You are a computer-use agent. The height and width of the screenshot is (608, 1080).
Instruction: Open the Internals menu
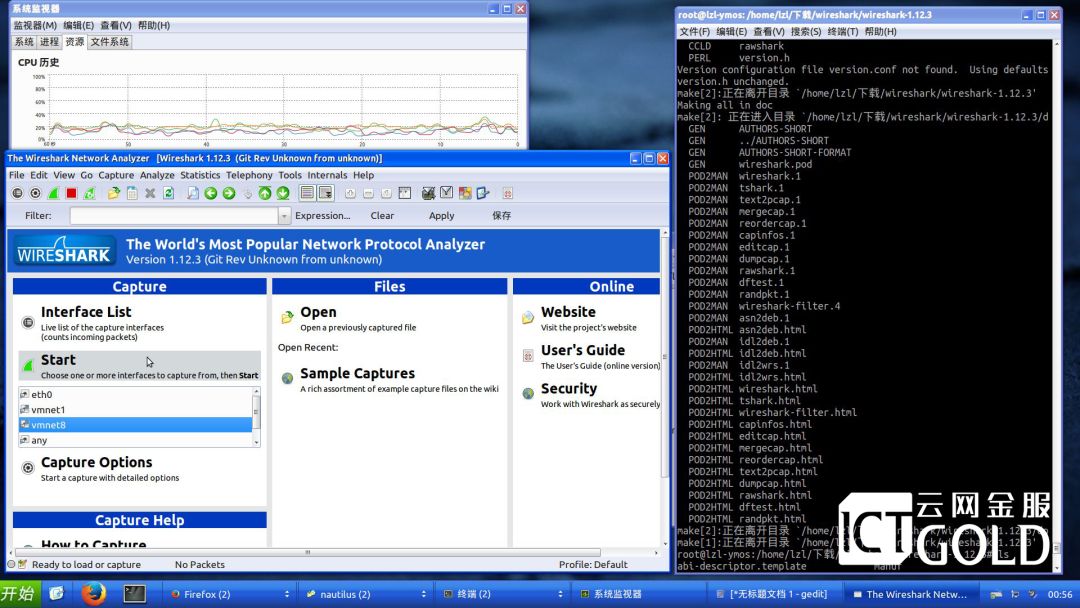pyautogui.click(x=327, y=176)
